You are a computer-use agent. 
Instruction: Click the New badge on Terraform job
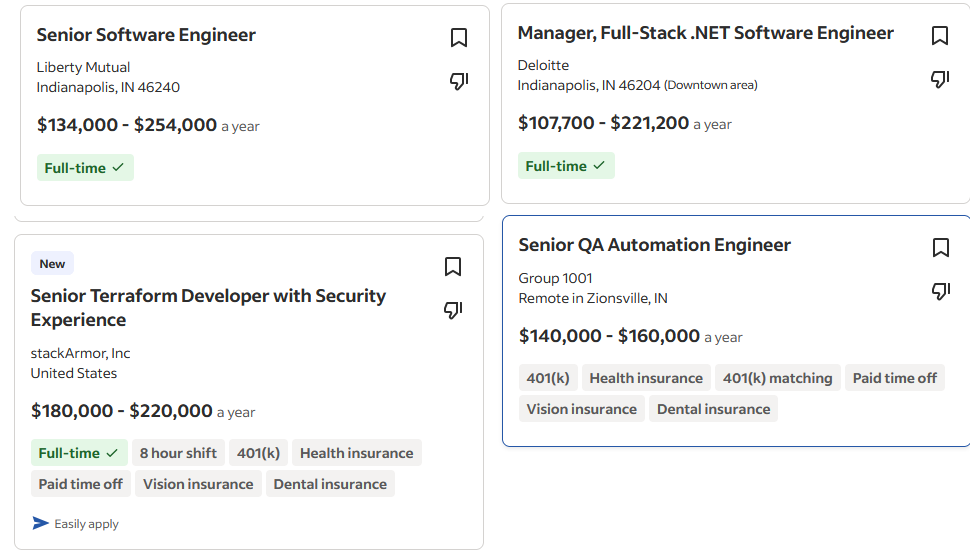click(x=53, y=264)
